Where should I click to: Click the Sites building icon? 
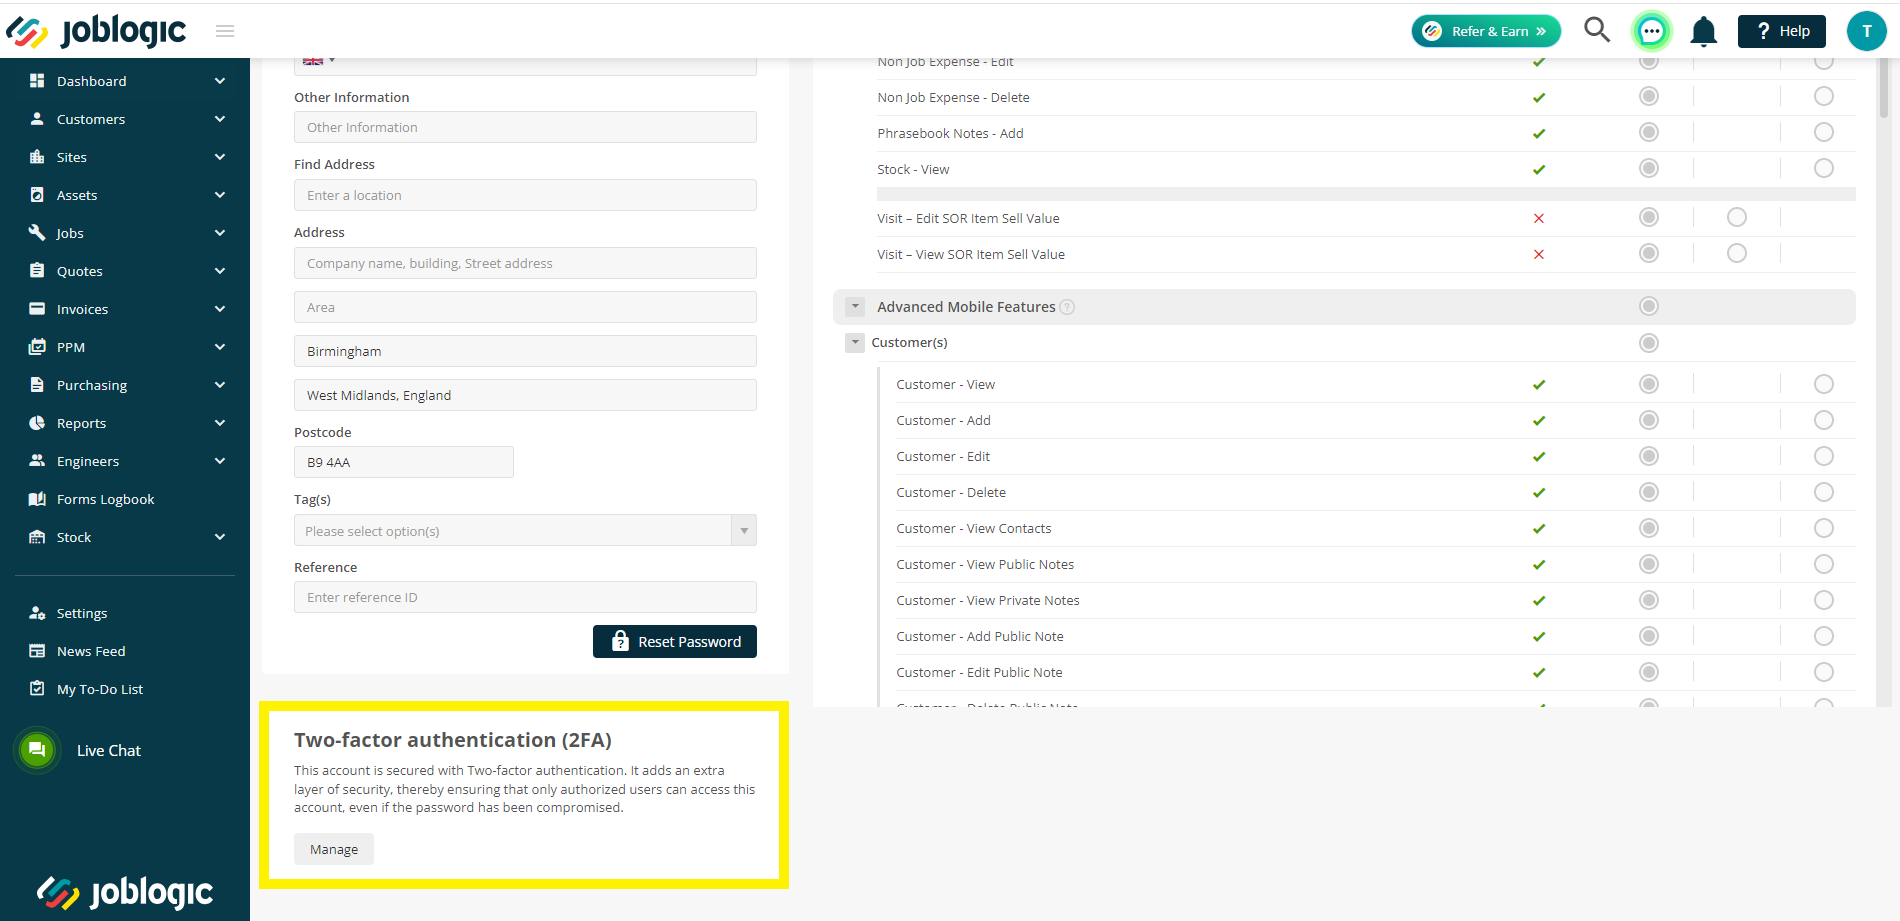pos(37,157)
